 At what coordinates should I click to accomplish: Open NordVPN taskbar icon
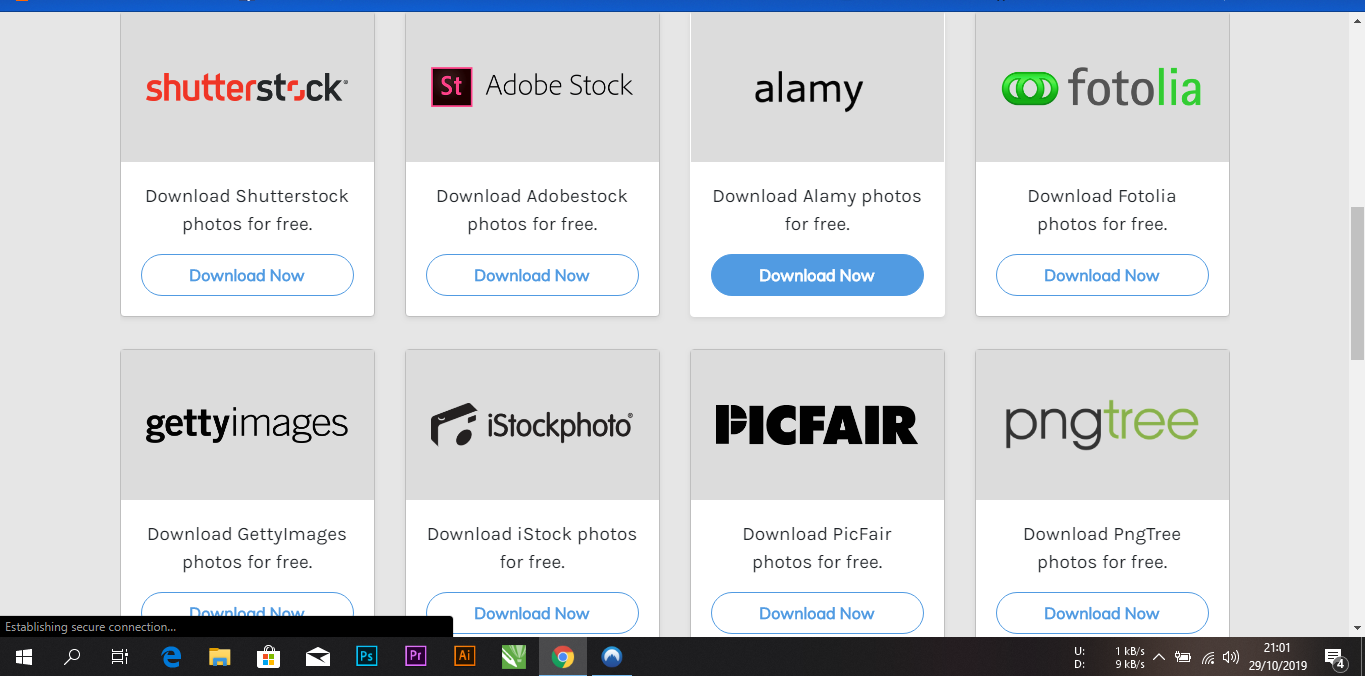pyautogui.click(x=612, y=657)
